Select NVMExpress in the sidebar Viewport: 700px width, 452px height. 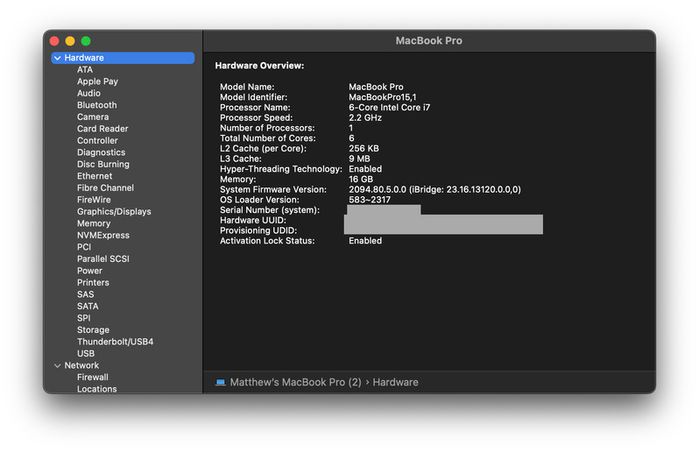(103, 235)
